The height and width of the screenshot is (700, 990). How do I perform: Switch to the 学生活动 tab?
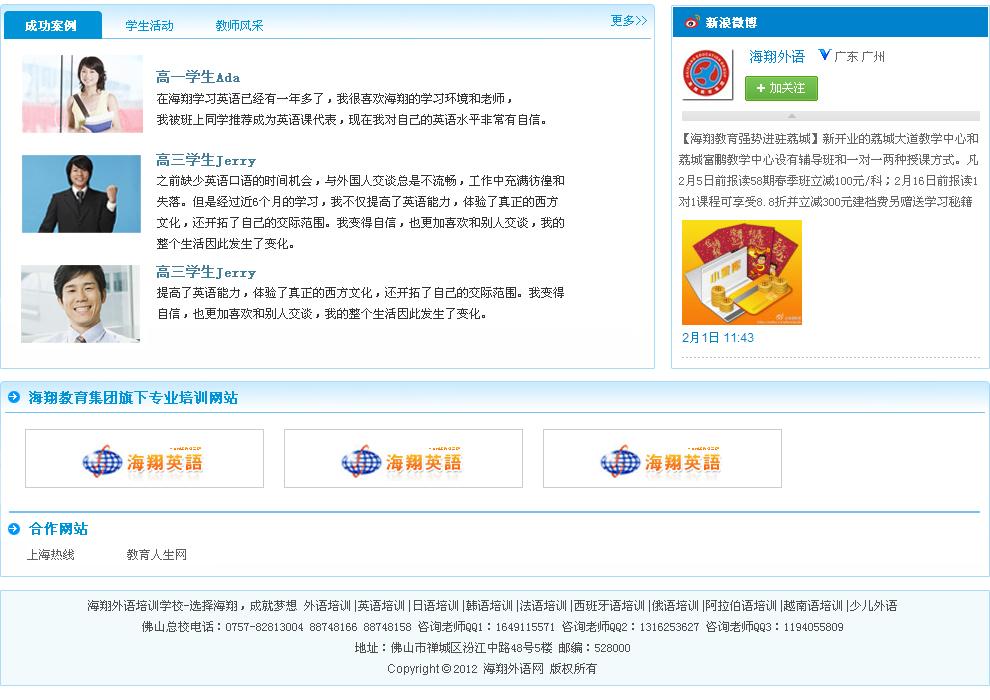pyautogui.click(x=149, y=26)
